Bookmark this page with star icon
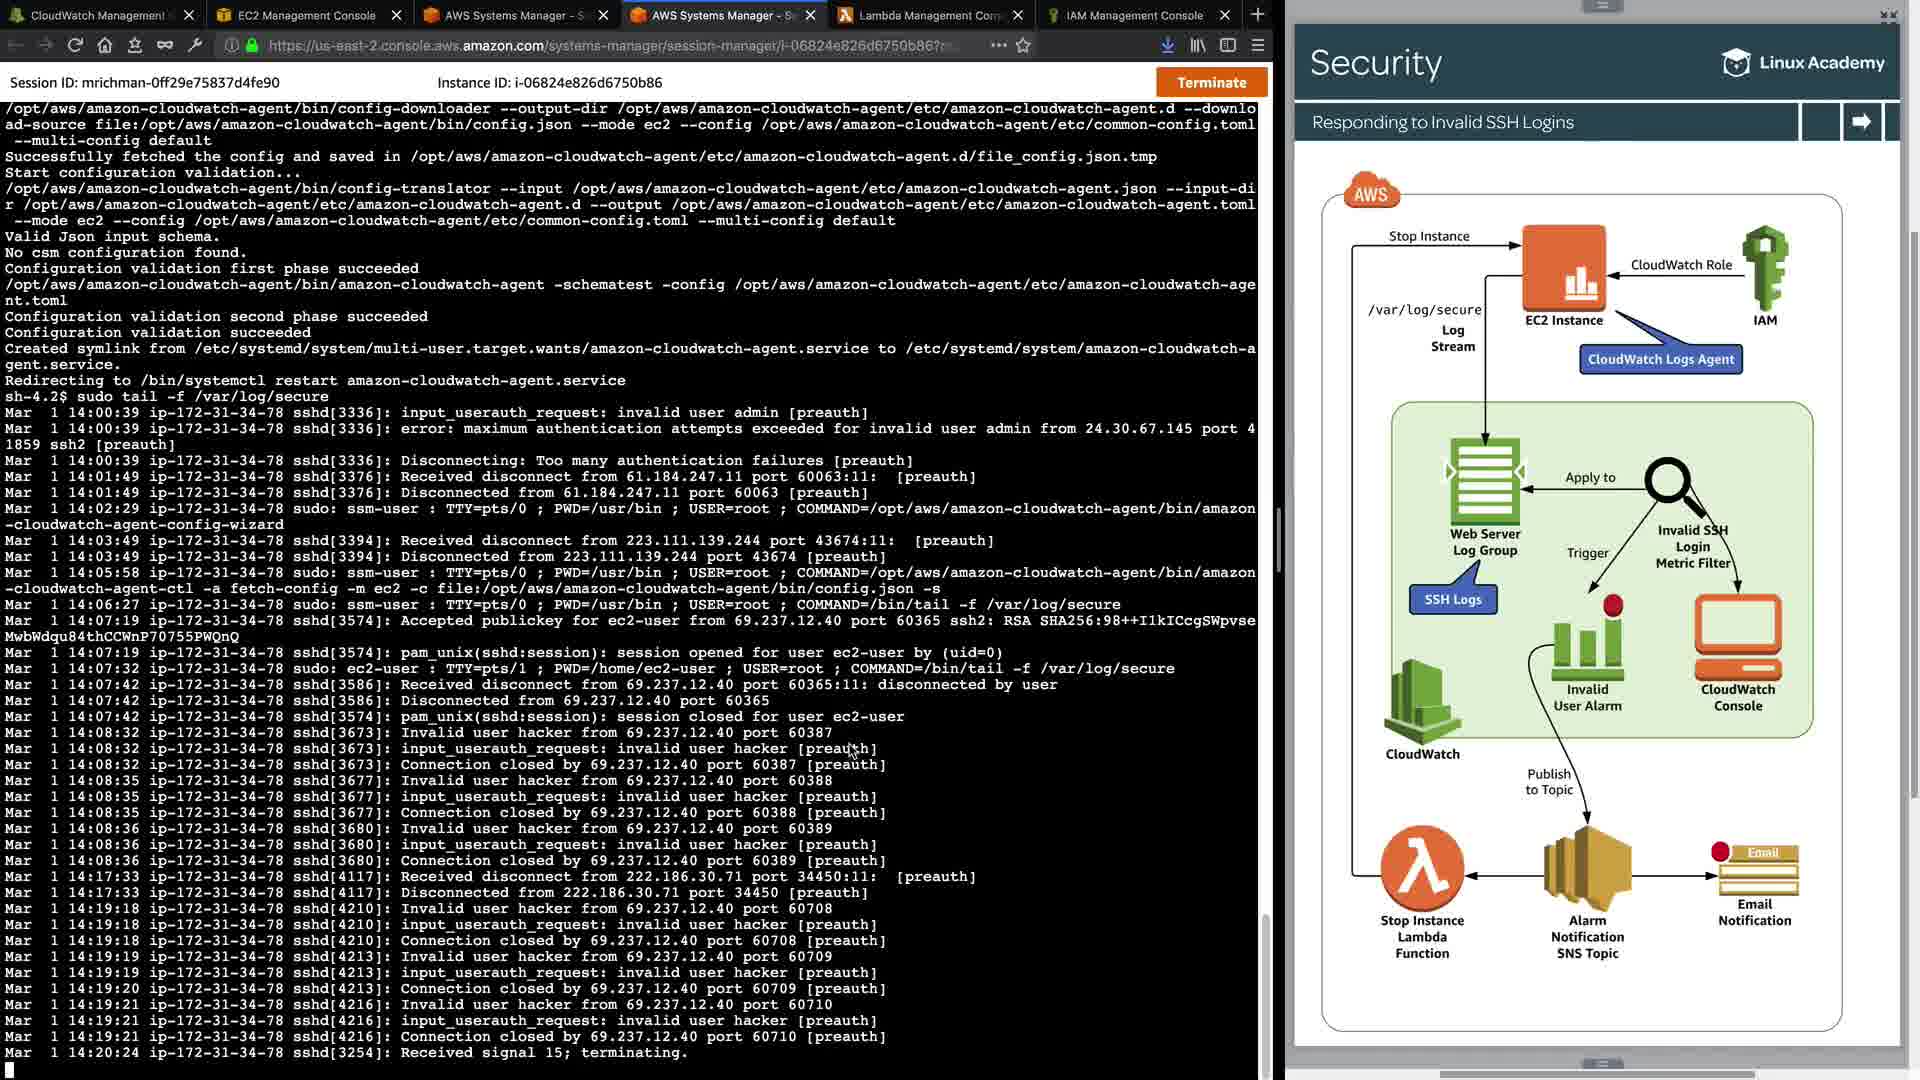Image resolution: width=1920 pixels, height=1080 pixels. [x=1023, y=45]
